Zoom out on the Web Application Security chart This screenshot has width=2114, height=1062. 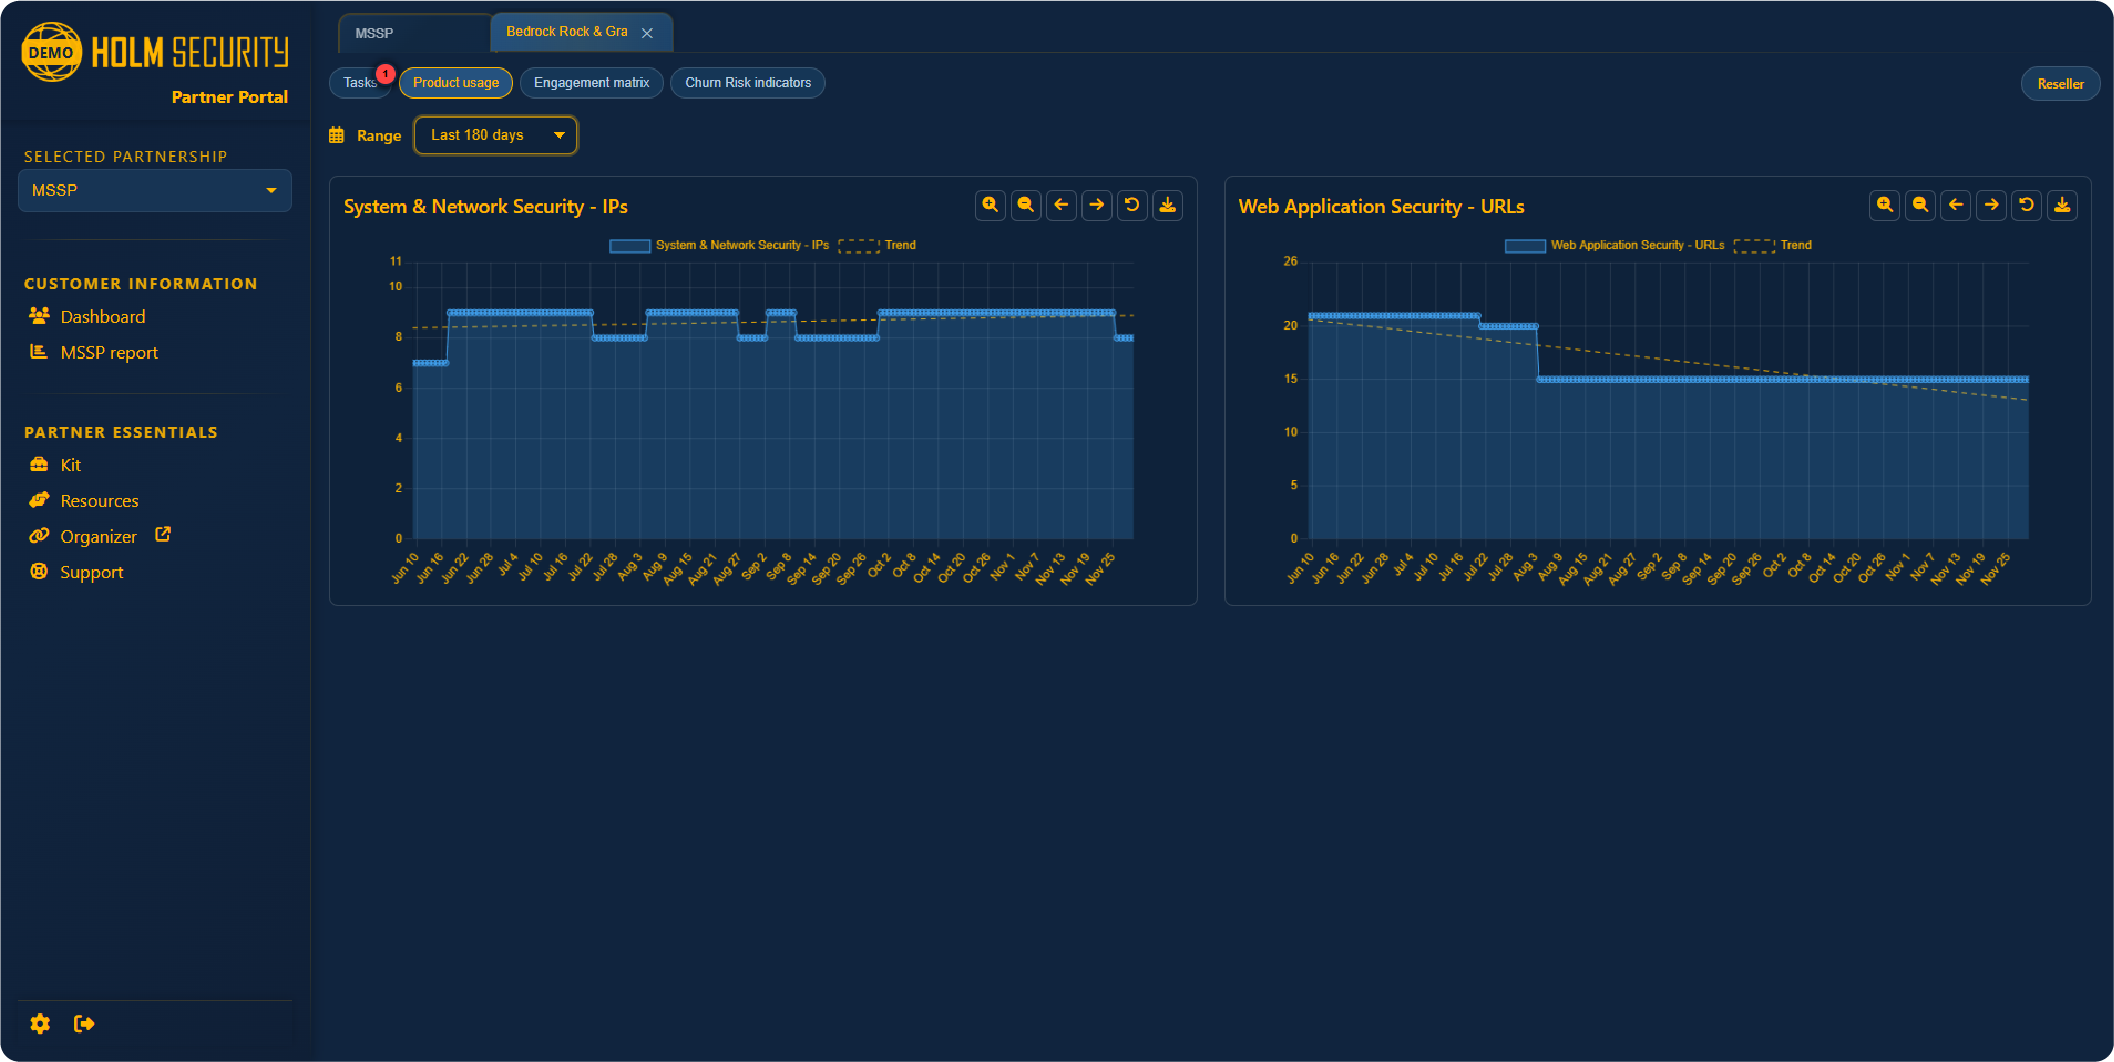tap(1919, 205)
